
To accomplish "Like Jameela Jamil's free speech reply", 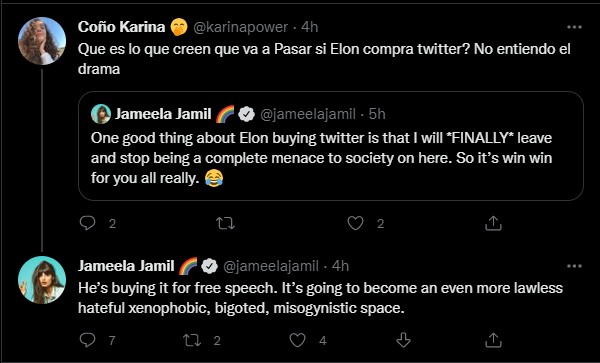I will click(297, 340).
